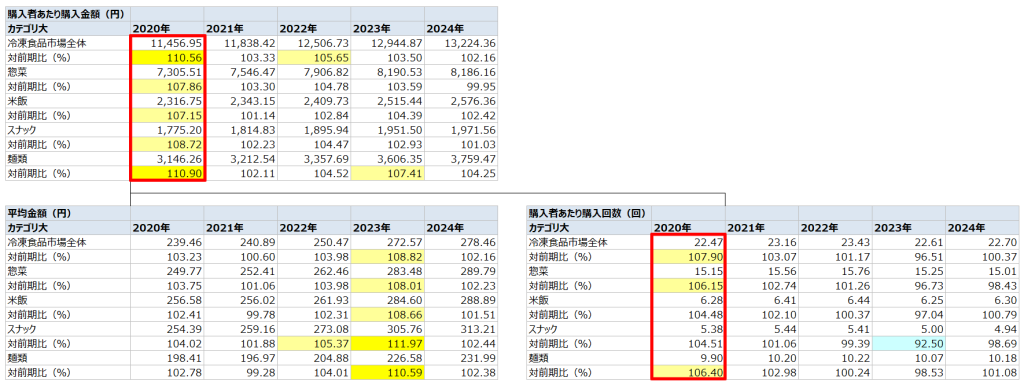The width and height of the screenshot is (1024, 385).
Task: Click the 108.82 cell in 平均金額 table
Action: coord(387,256)
